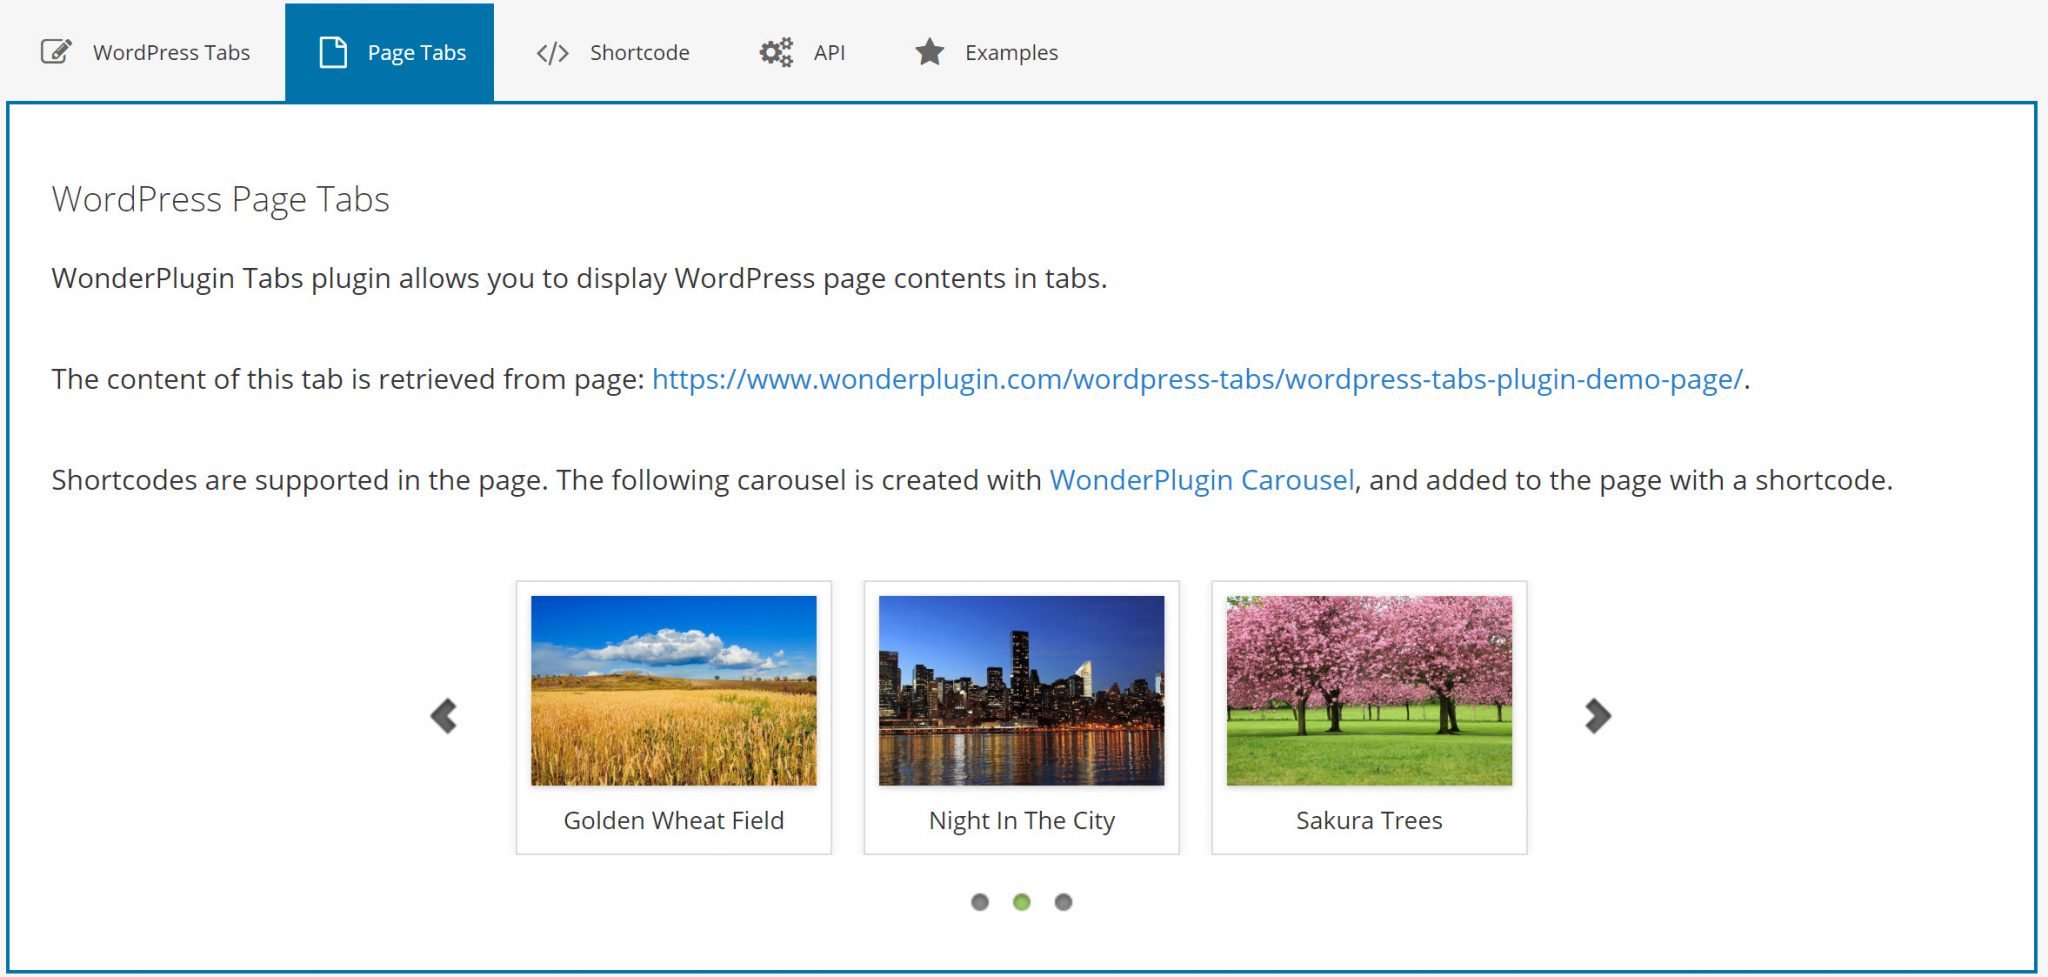This screenshot has width=2048, height=977.
Task: Click the pencil edit icon beside WordPress Tabs
Action: (x=56, y=52)
